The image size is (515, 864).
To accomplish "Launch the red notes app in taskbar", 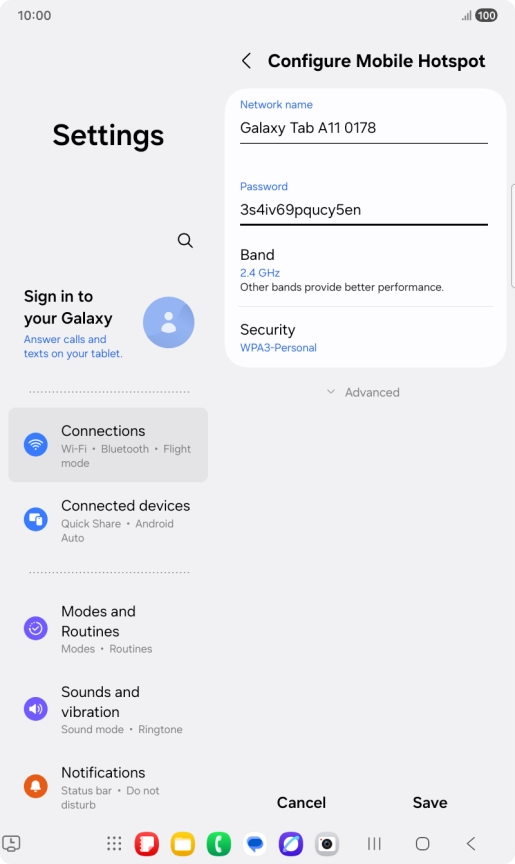I will pyautogui.click(x=147, y=844).
